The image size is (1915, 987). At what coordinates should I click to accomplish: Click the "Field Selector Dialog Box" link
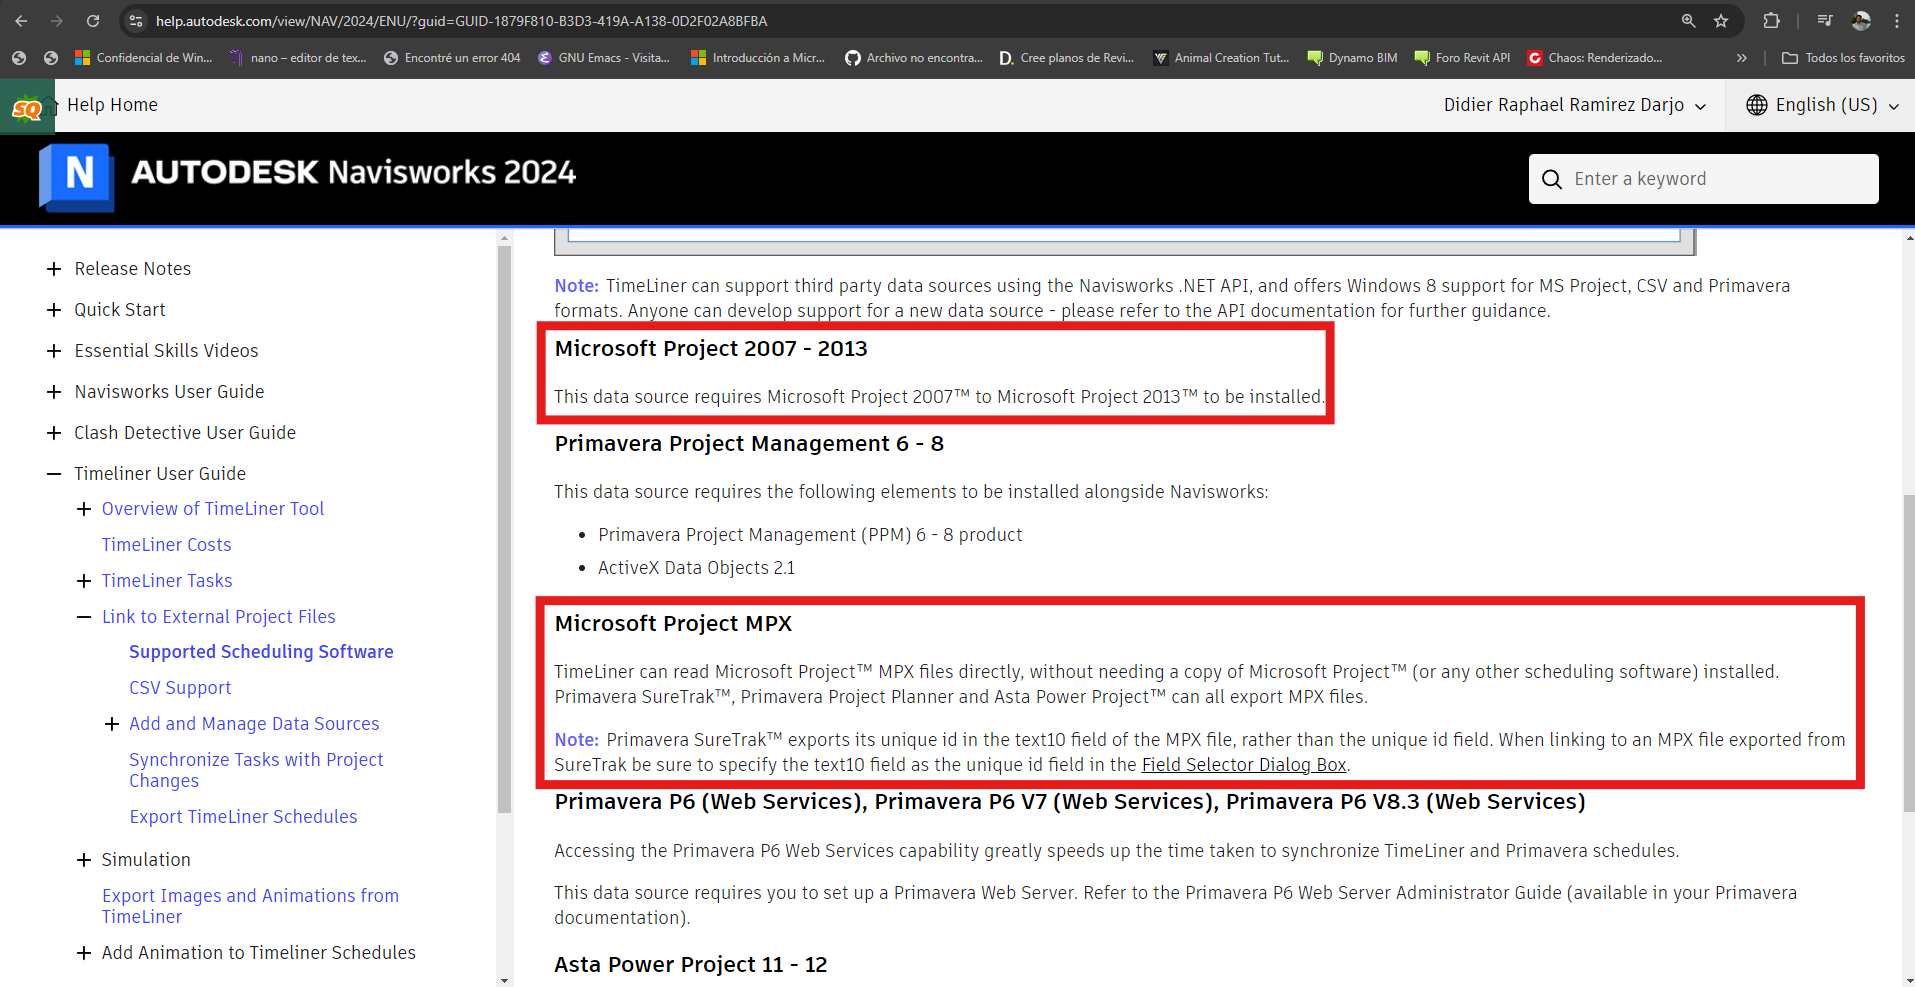click(x=1244, y=764)
